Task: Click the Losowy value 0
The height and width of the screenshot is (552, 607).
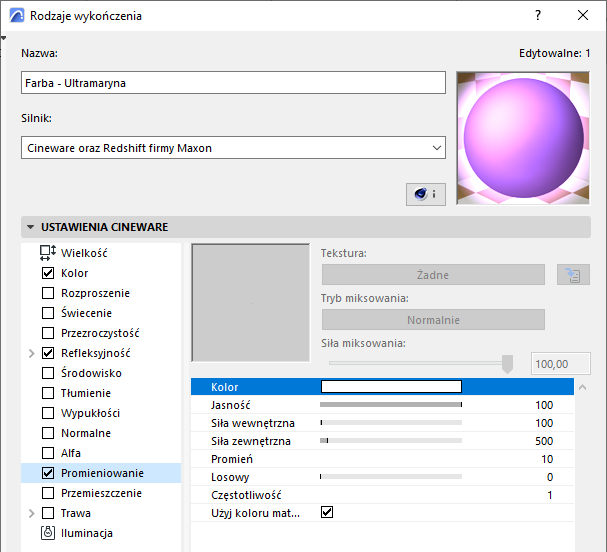Action: (x=550, y=477)
